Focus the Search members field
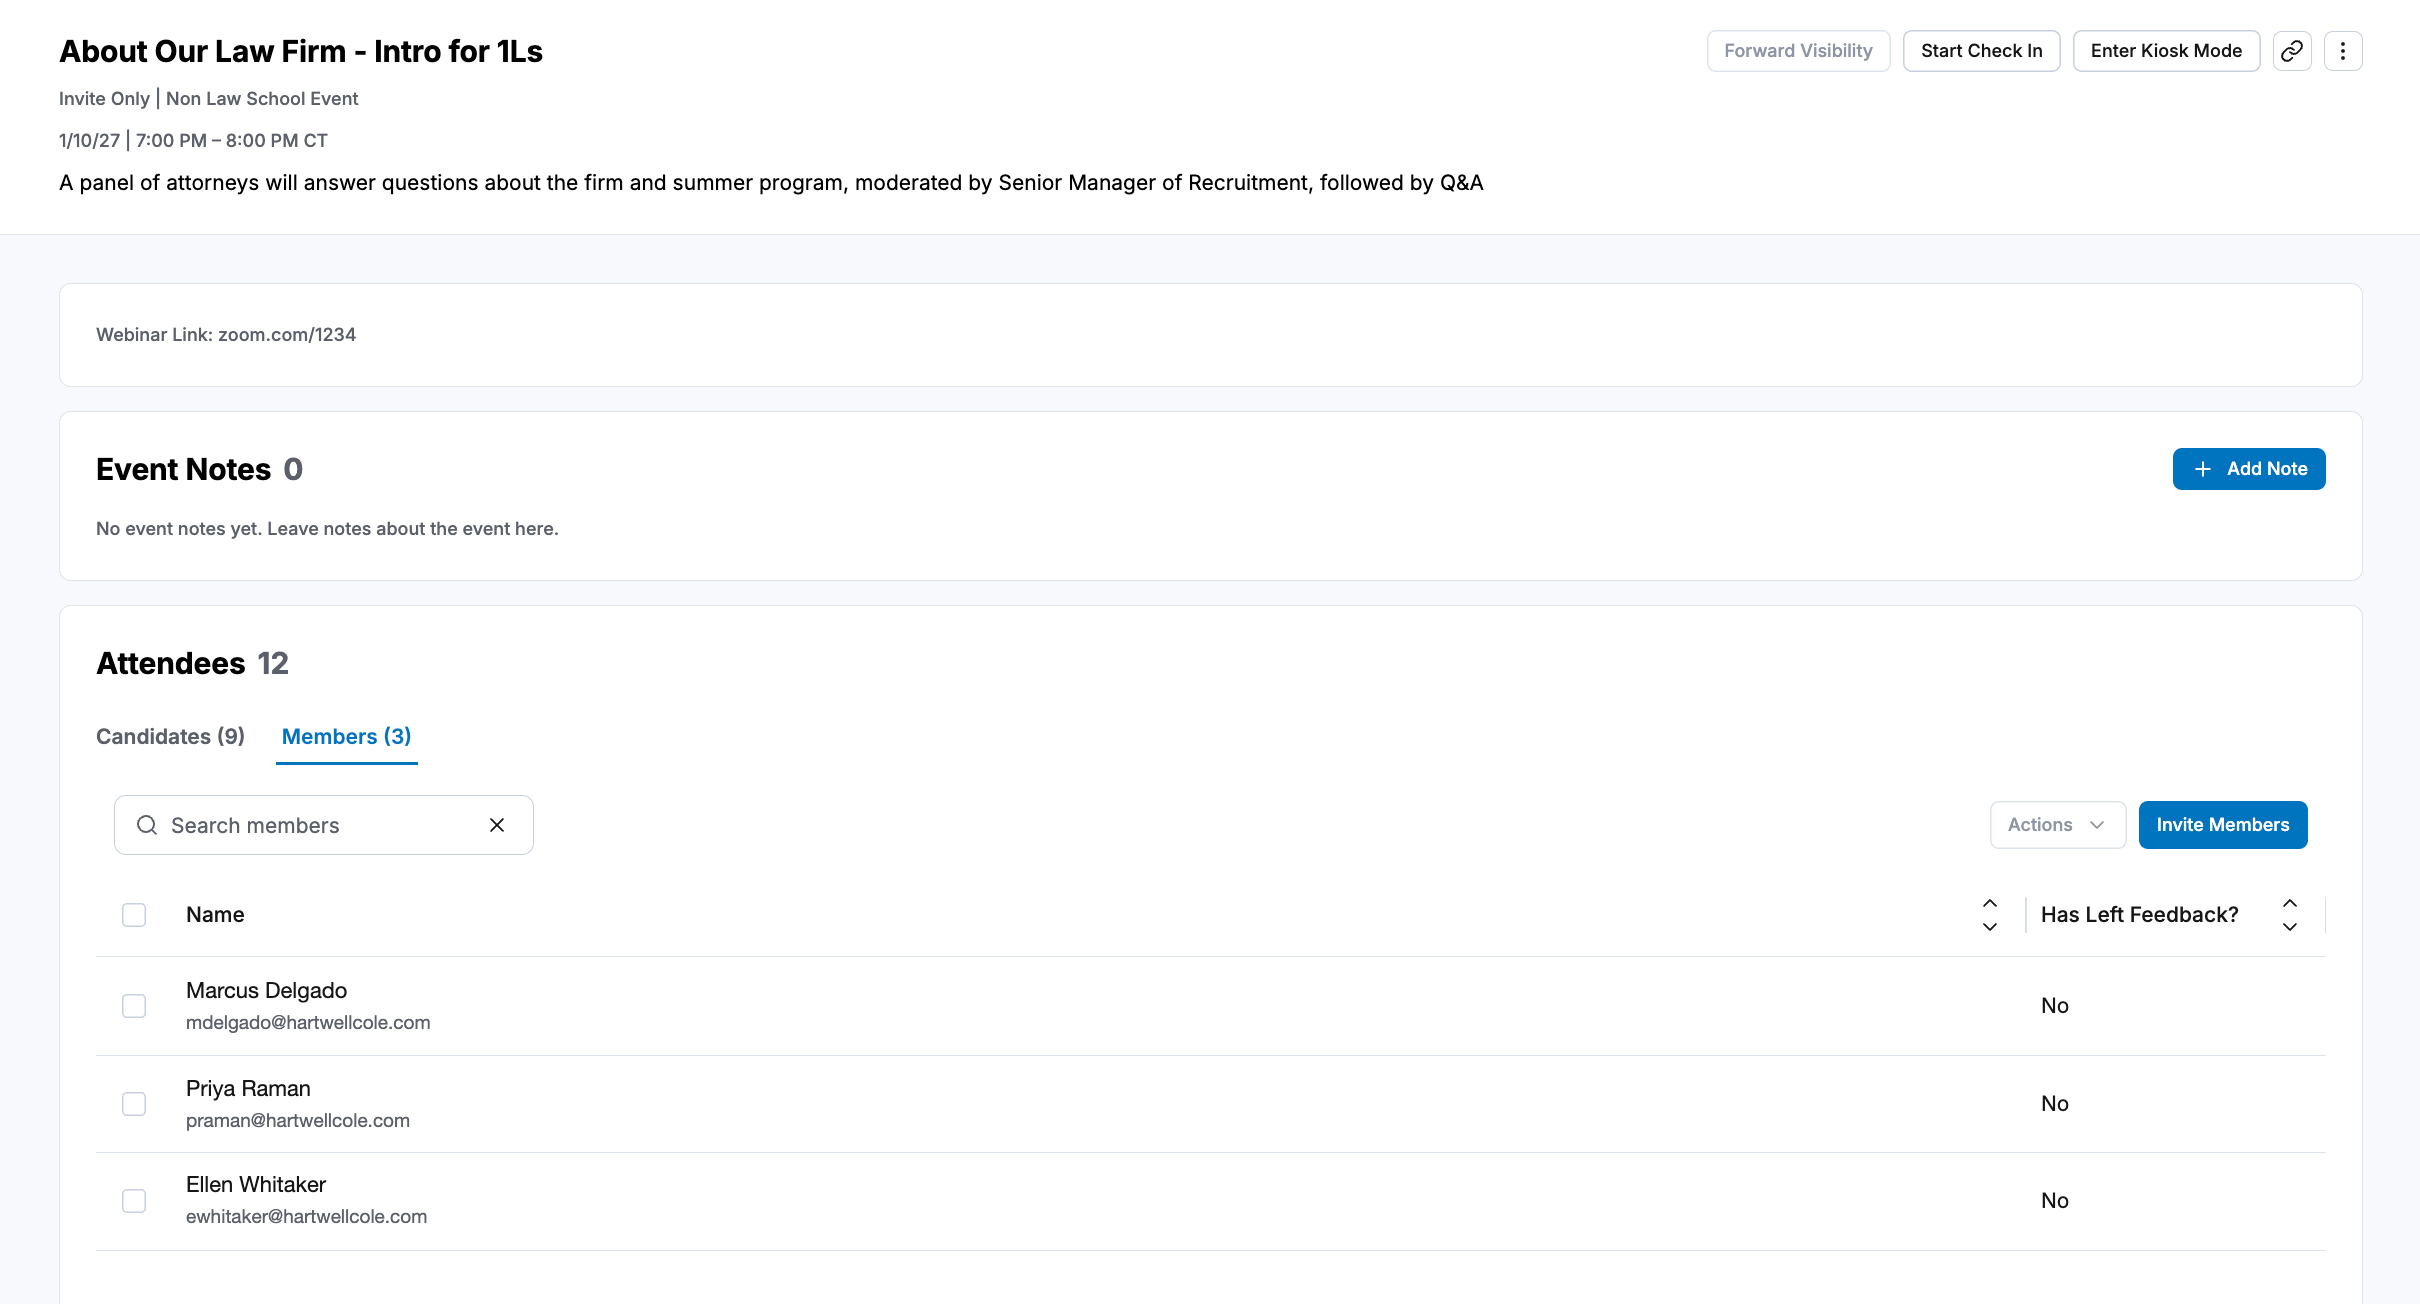The width and height of the screenshot is (2420, 1304). click(323, 825)
